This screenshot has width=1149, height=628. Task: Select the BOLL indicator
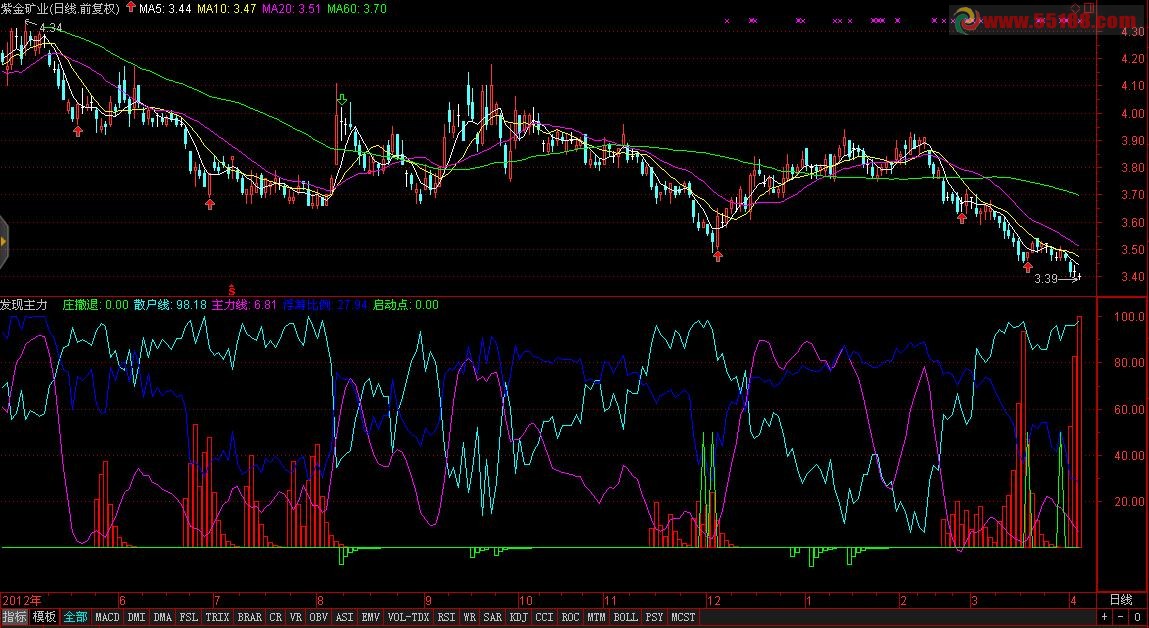click(x=626, y=617)
